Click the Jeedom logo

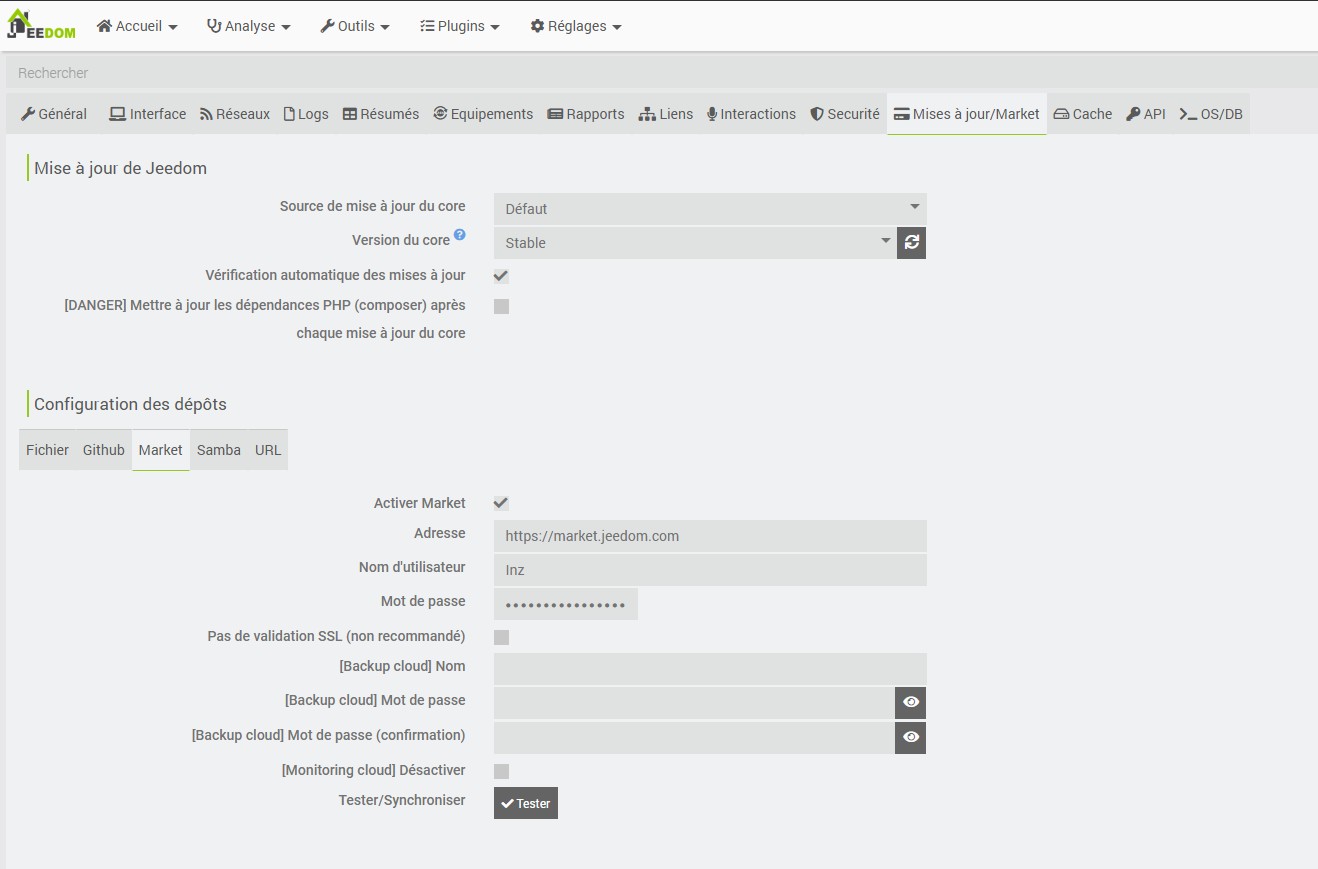coord(41,25)
